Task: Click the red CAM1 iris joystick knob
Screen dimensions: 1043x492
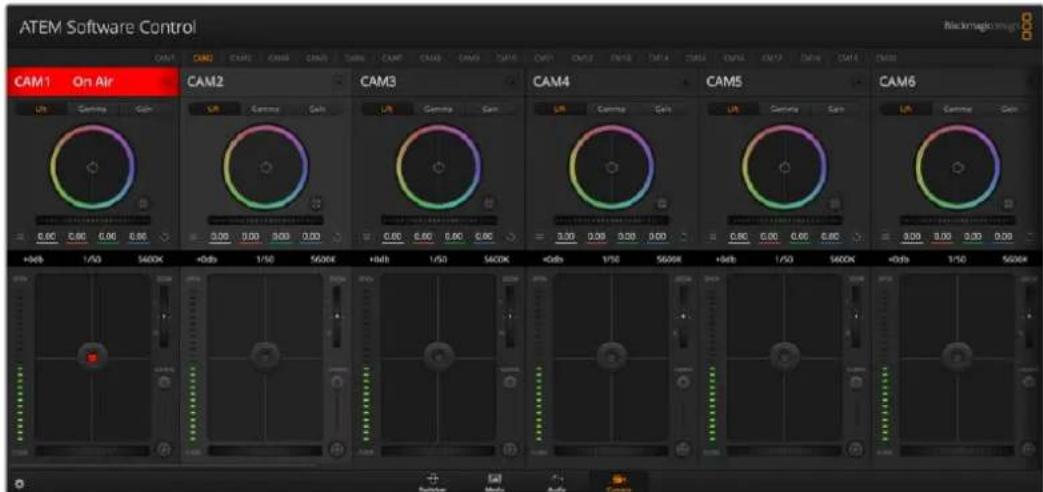Action: pos(92,357)
